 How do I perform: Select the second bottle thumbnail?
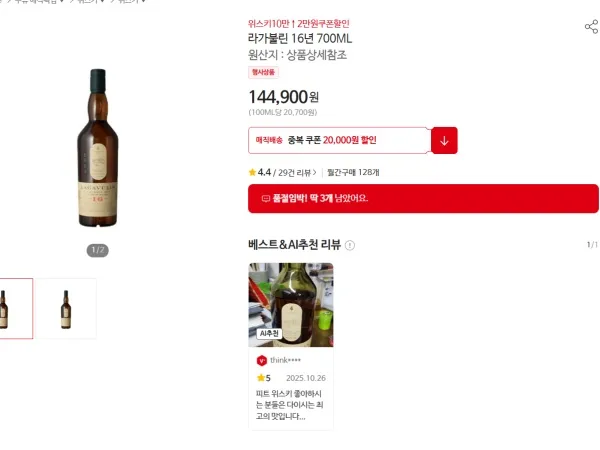[66, 309]
